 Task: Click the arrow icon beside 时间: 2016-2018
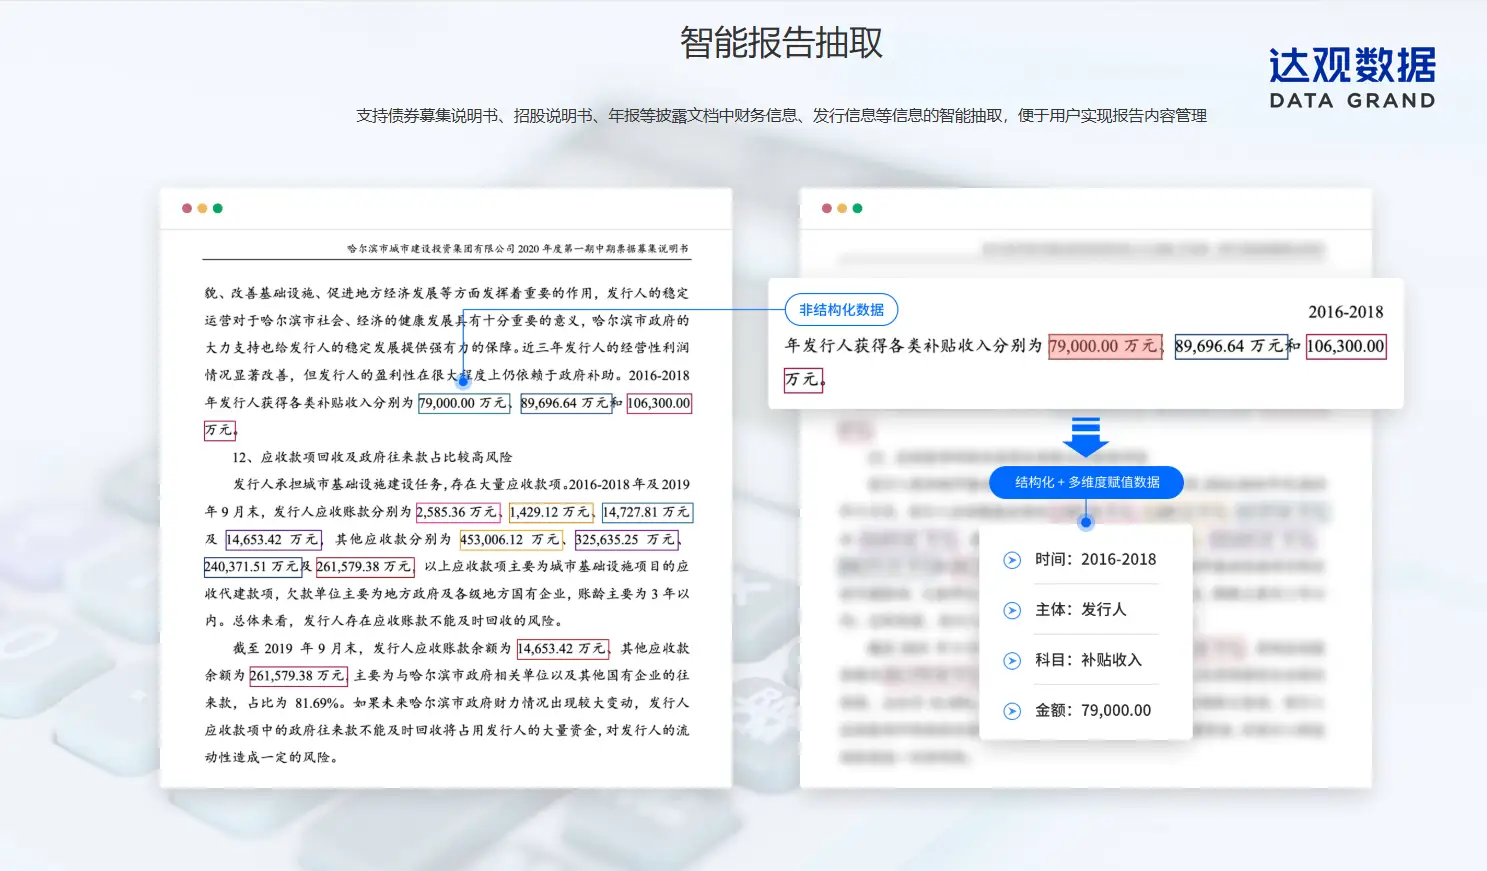[1012, 560]
